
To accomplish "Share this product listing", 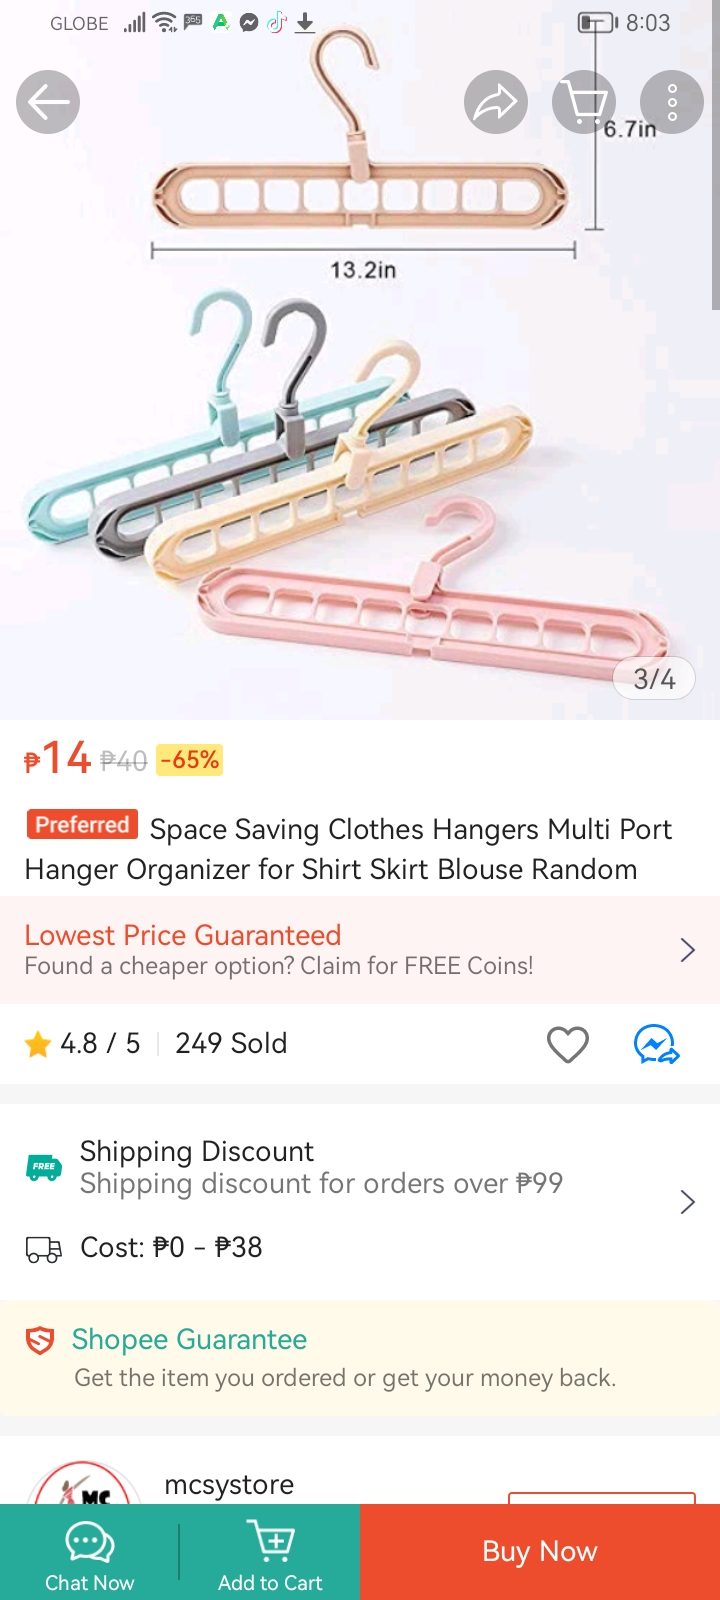I will [x=495, y=102].
